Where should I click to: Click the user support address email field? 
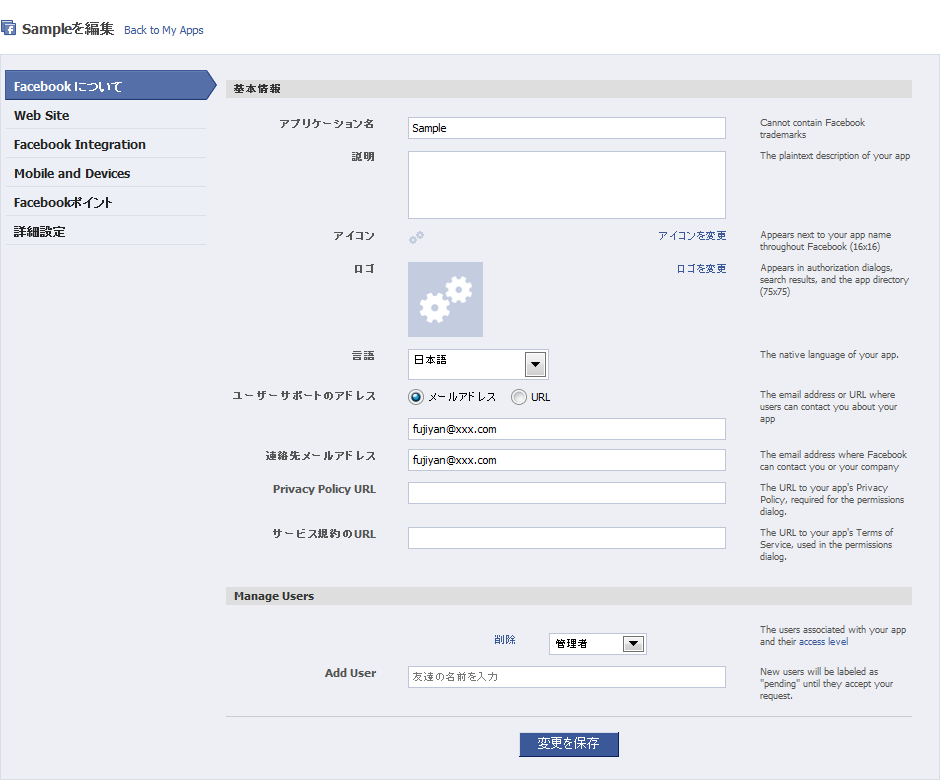(567, 429)
